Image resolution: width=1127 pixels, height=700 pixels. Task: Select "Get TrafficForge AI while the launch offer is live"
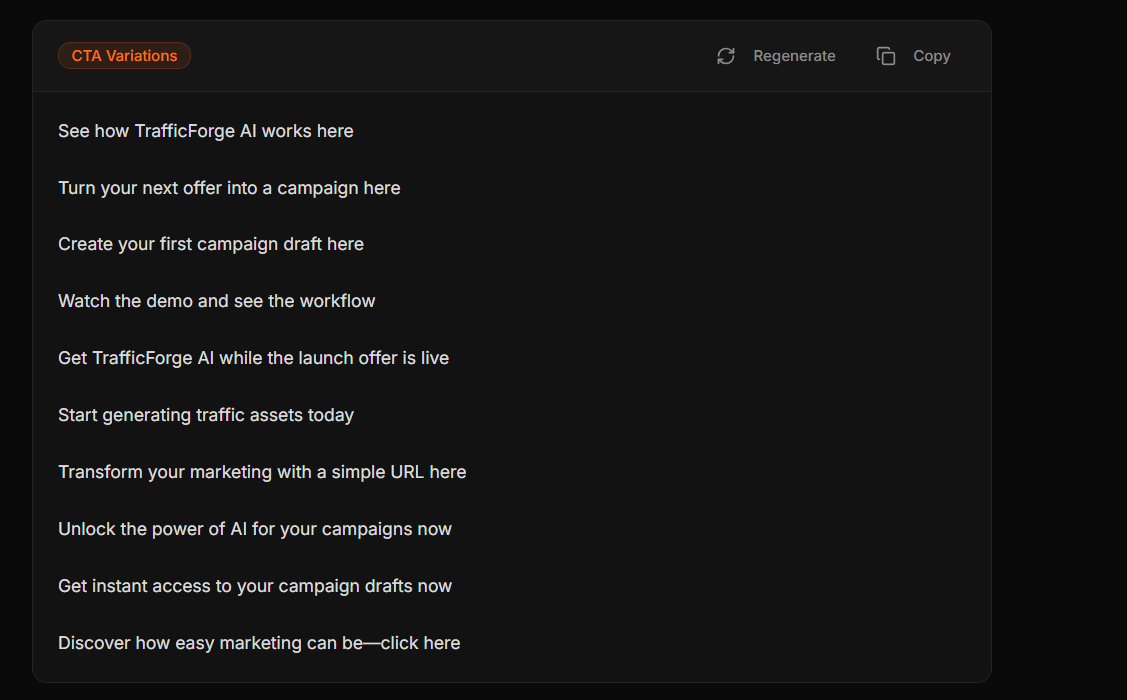pos(253,358)
